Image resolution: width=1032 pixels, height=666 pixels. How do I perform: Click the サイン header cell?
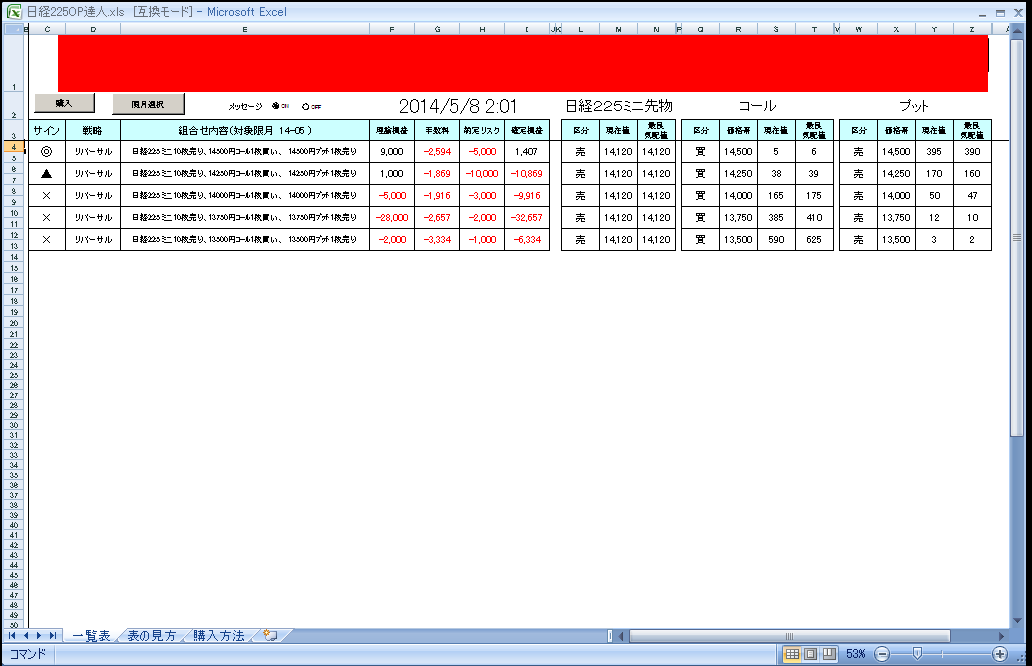pyautogui.click(x=47, y=130)
